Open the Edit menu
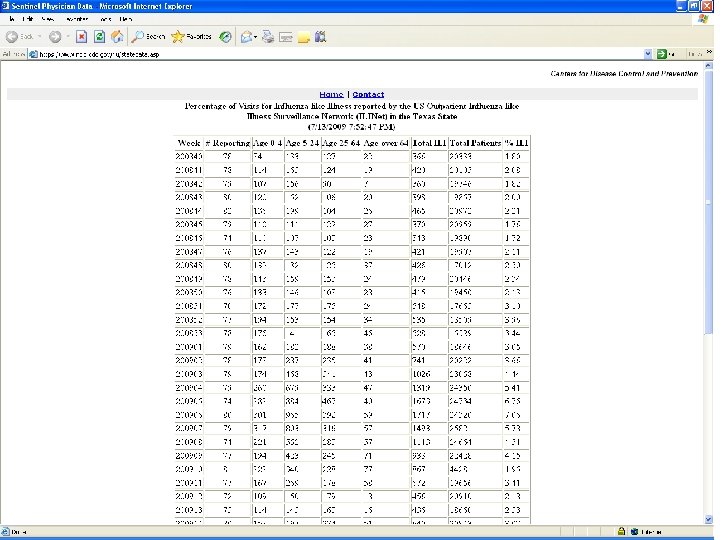Viewport: 720px width, 540px height. [x=28, y=19]
